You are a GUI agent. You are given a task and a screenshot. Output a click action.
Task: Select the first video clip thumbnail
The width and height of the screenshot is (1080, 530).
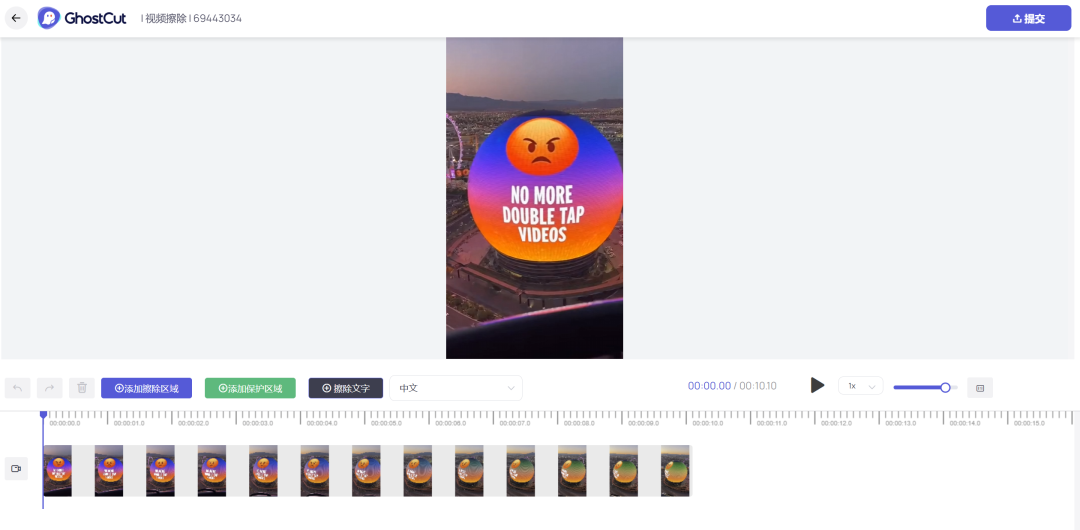pos(57,471)
